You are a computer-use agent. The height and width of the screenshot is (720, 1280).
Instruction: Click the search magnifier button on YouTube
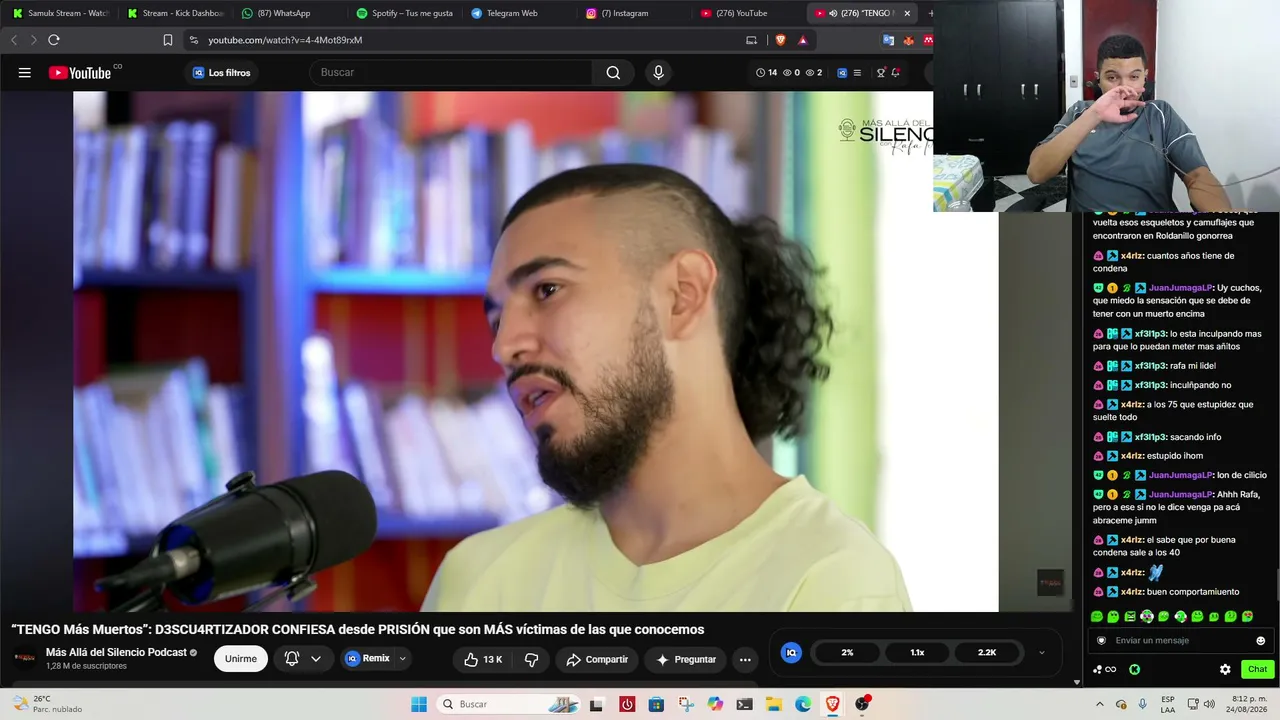pyautogui.click(x=613, y=72)
